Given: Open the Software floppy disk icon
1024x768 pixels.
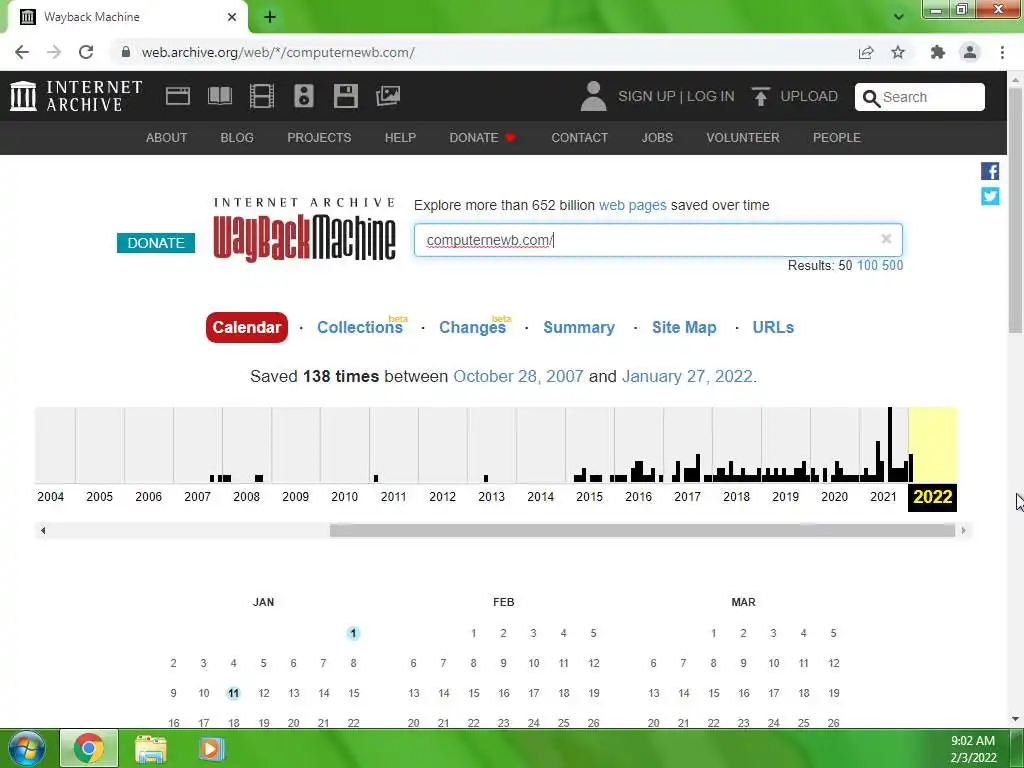Looking at the screenshot, I should click(x=345, y=96).
